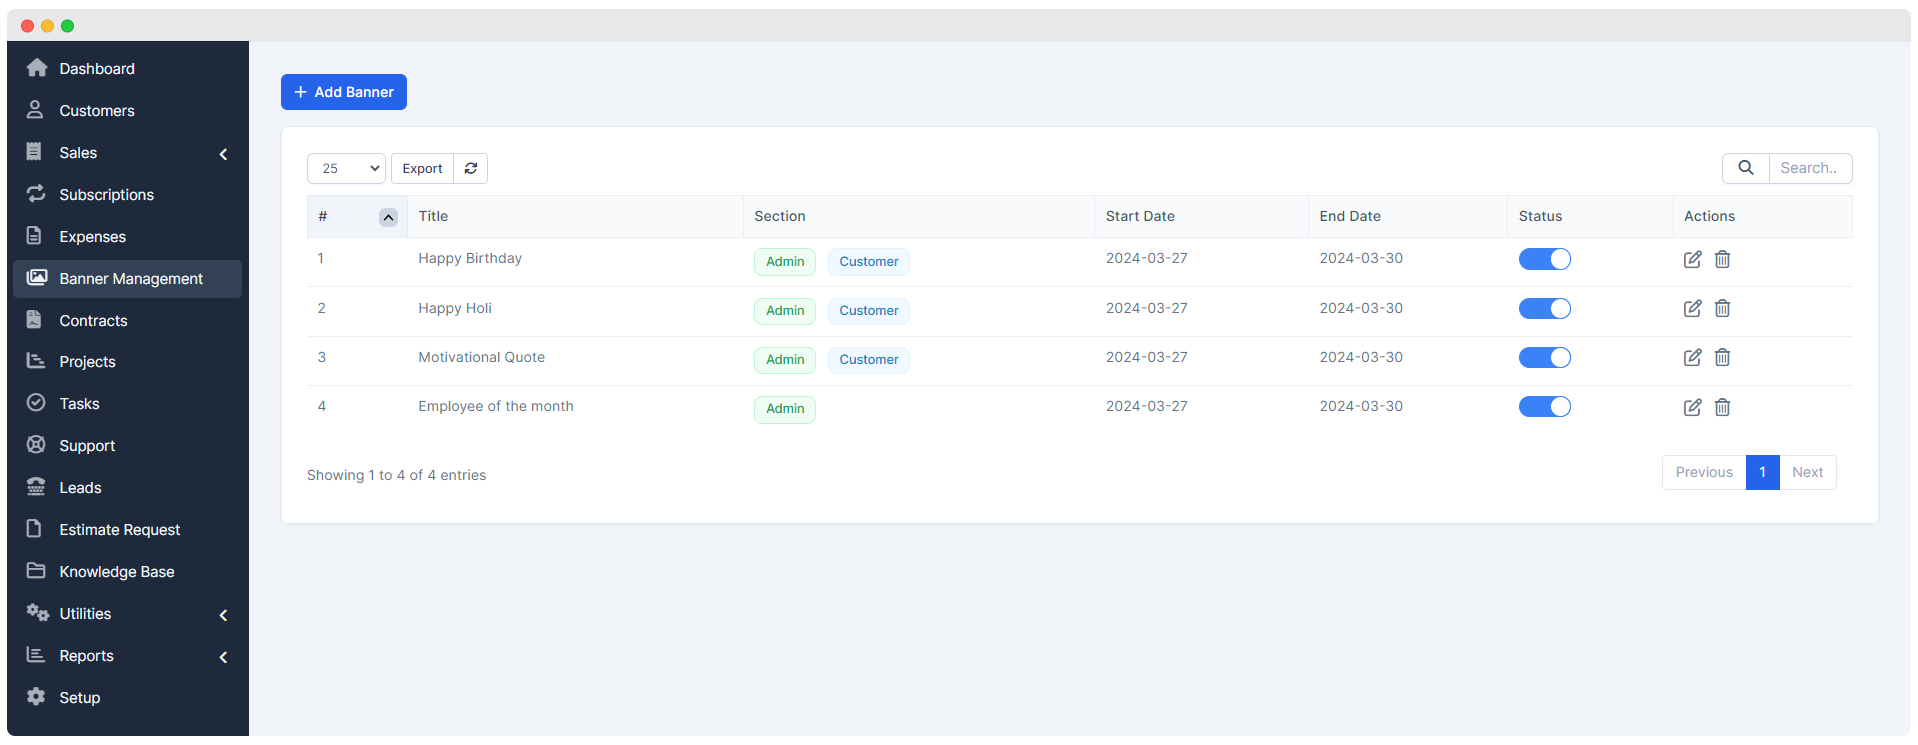
Task: Click the search magnifier icon
Action: pos(1746,168)
